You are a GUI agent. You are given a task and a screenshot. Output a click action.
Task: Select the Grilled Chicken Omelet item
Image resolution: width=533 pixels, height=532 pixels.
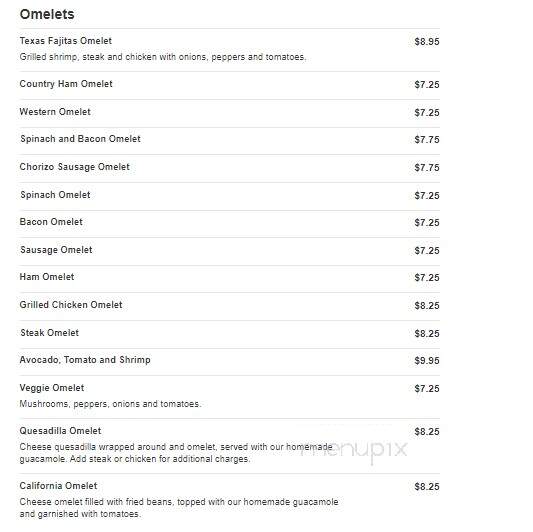[71, 305]
